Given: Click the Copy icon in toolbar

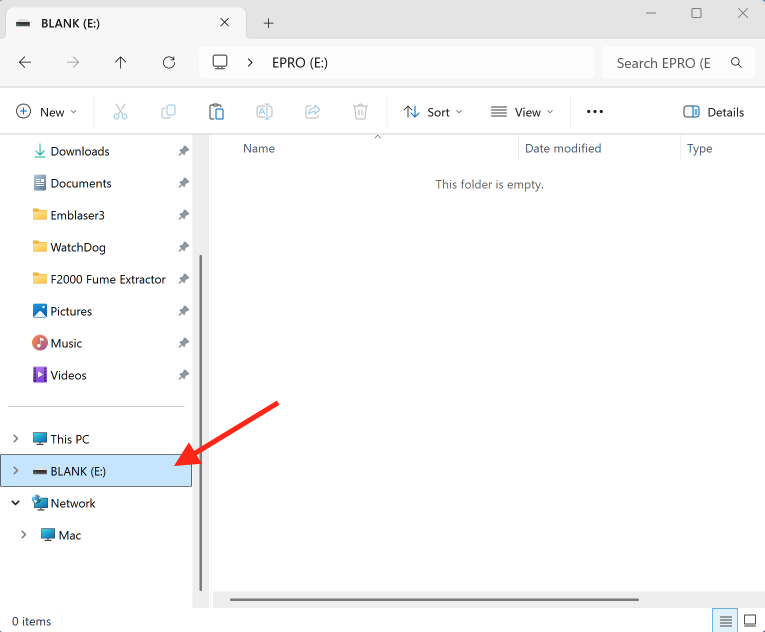Looking at the screenshot, I should [x=168, y=112].
